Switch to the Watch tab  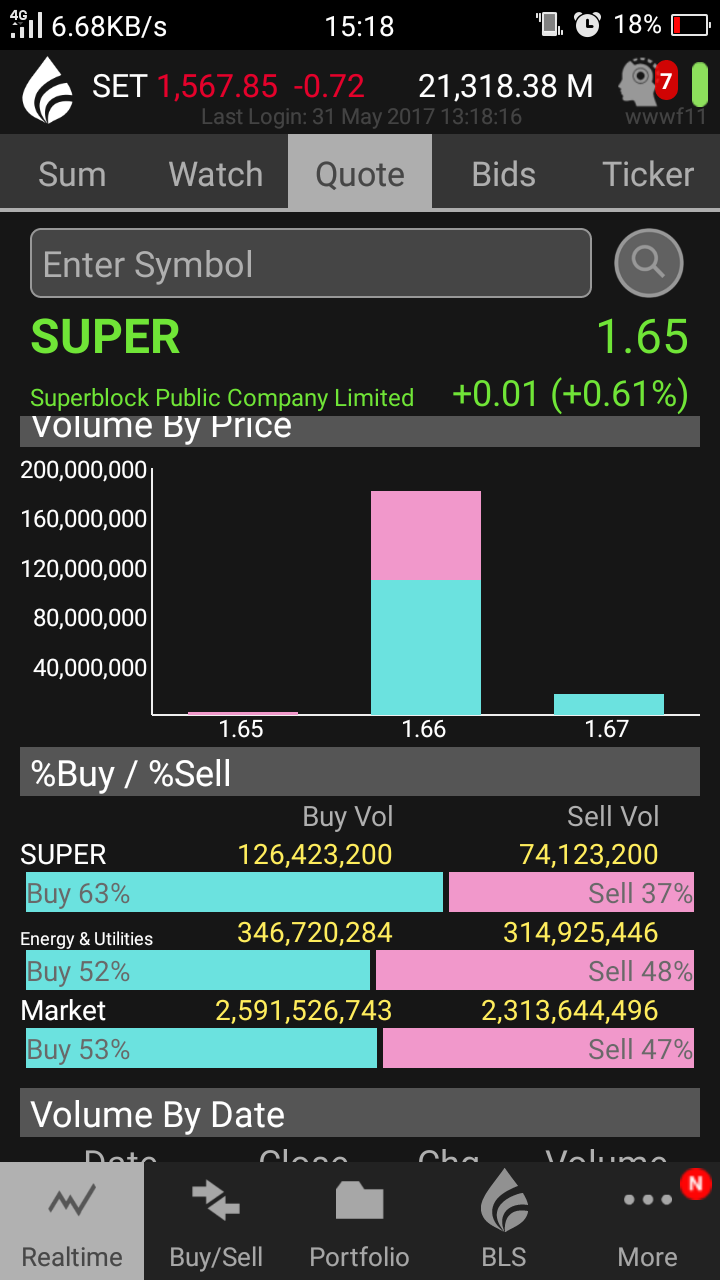(x=216, y=174)
